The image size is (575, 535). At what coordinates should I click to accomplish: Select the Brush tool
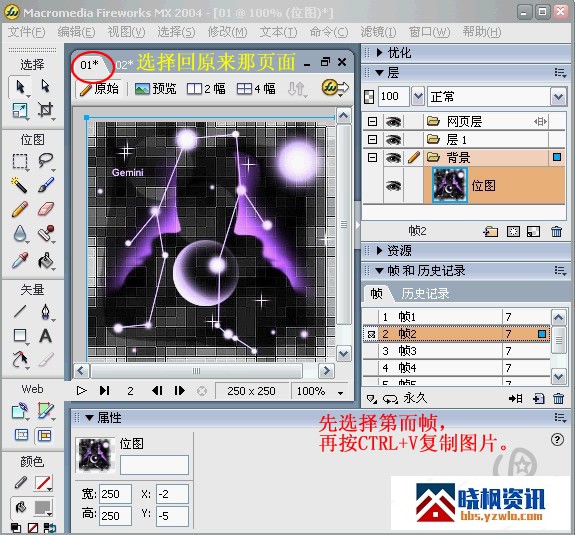[45, 184]
